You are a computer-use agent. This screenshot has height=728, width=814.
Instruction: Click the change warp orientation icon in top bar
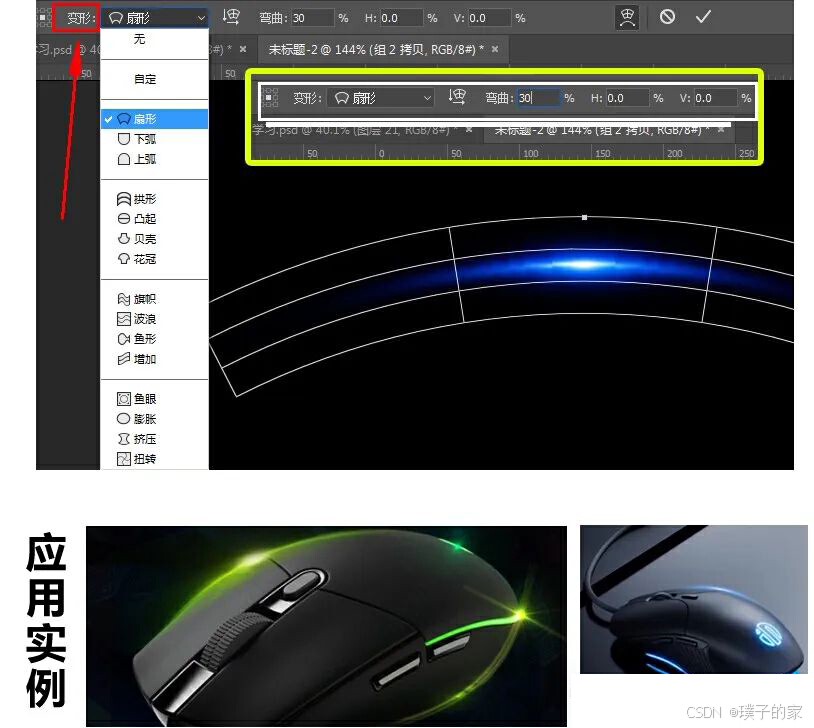pyautogui.click(x=231, y=17)
